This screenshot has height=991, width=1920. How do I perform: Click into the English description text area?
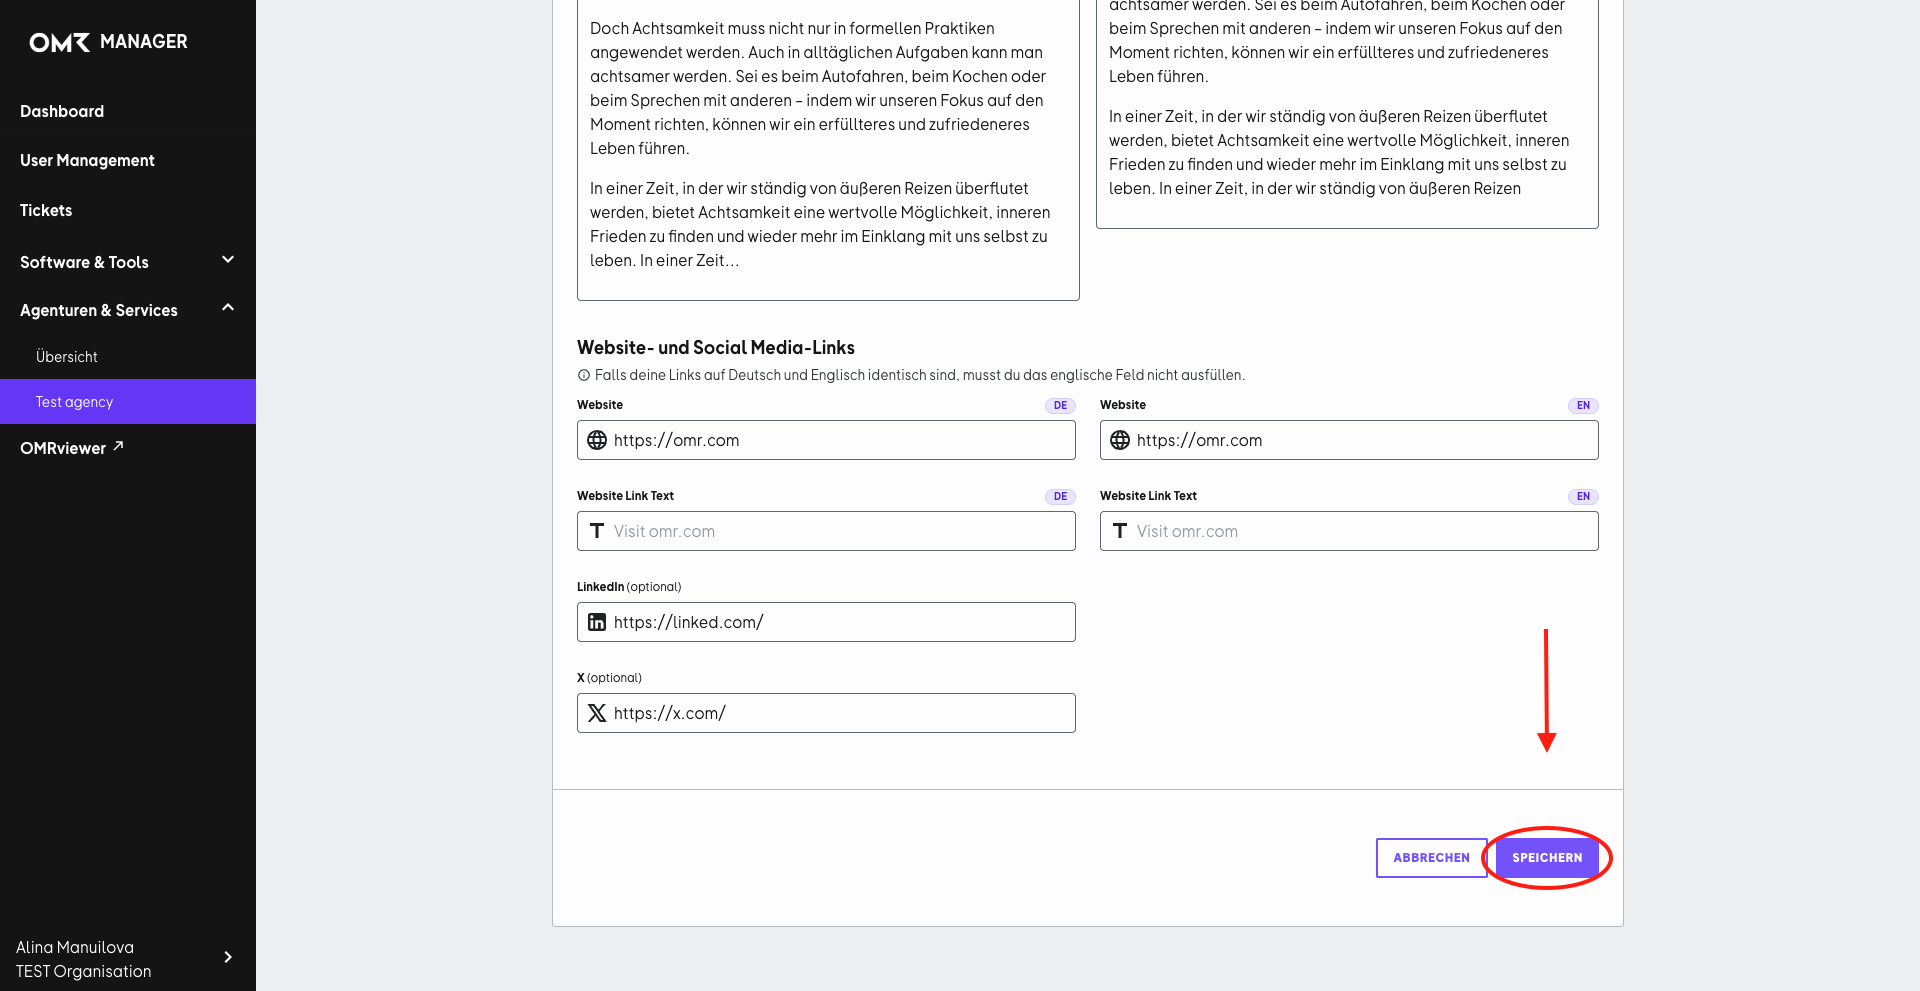coord(1347,114)
